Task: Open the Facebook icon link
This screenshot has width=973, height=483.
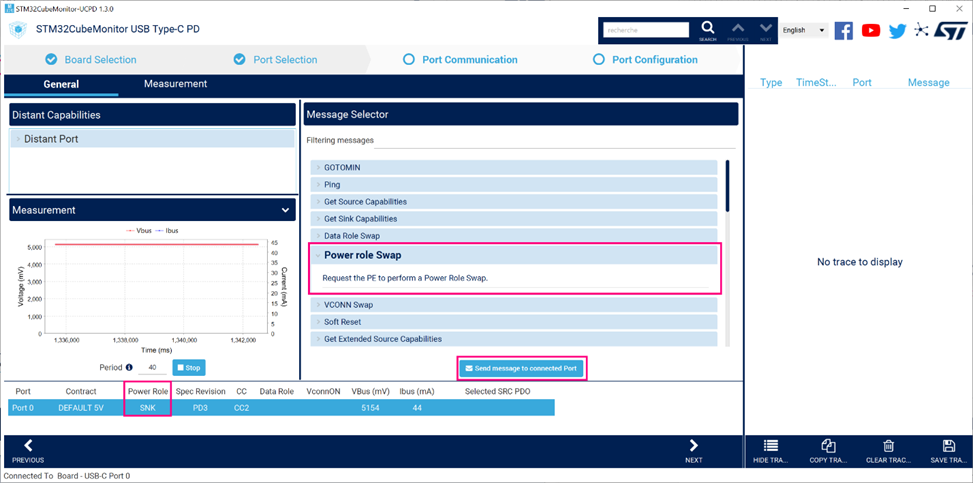Action: (843, 30)
